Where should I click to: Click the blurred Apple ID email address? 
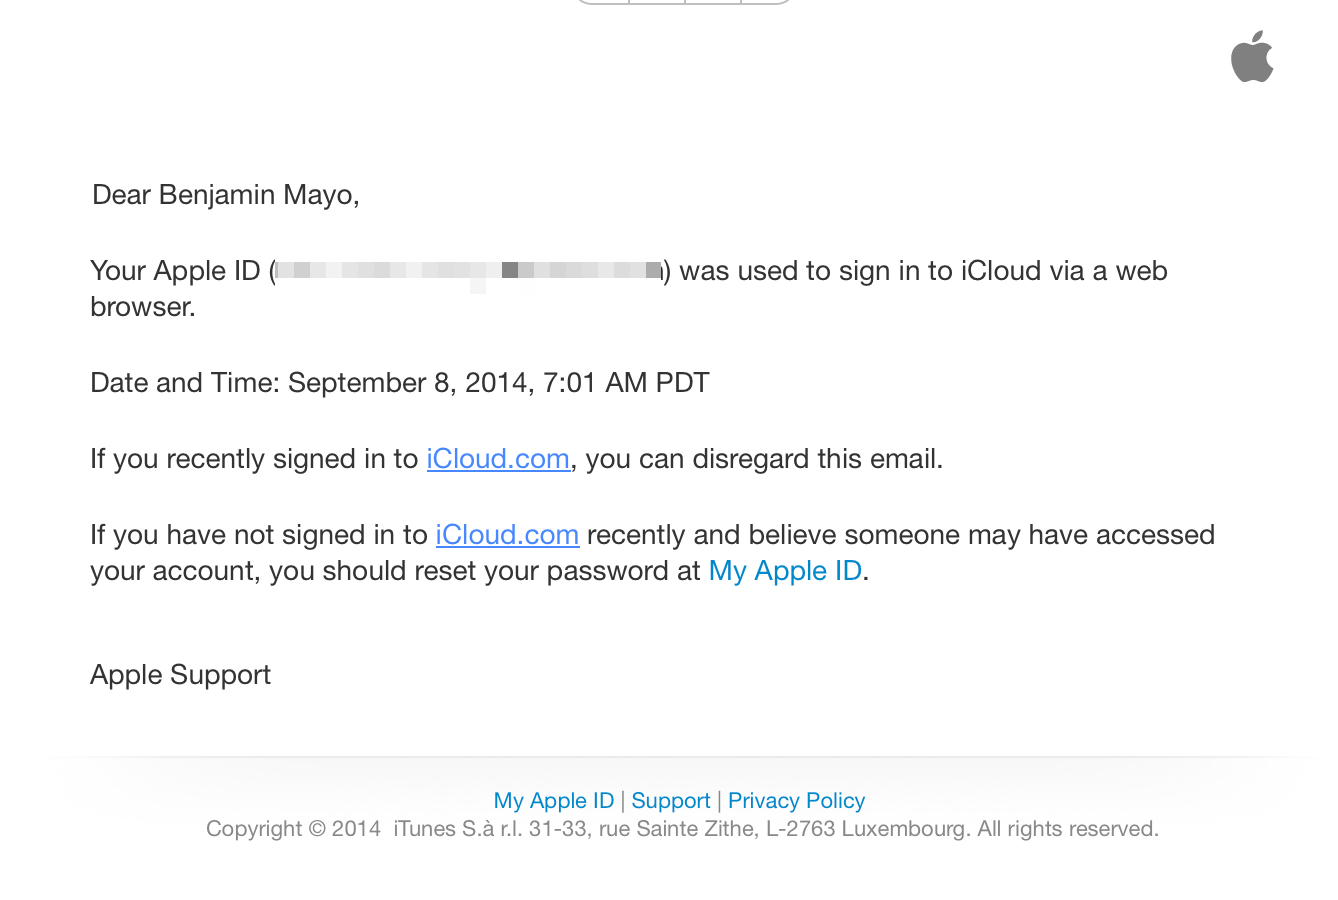[468, 271]
